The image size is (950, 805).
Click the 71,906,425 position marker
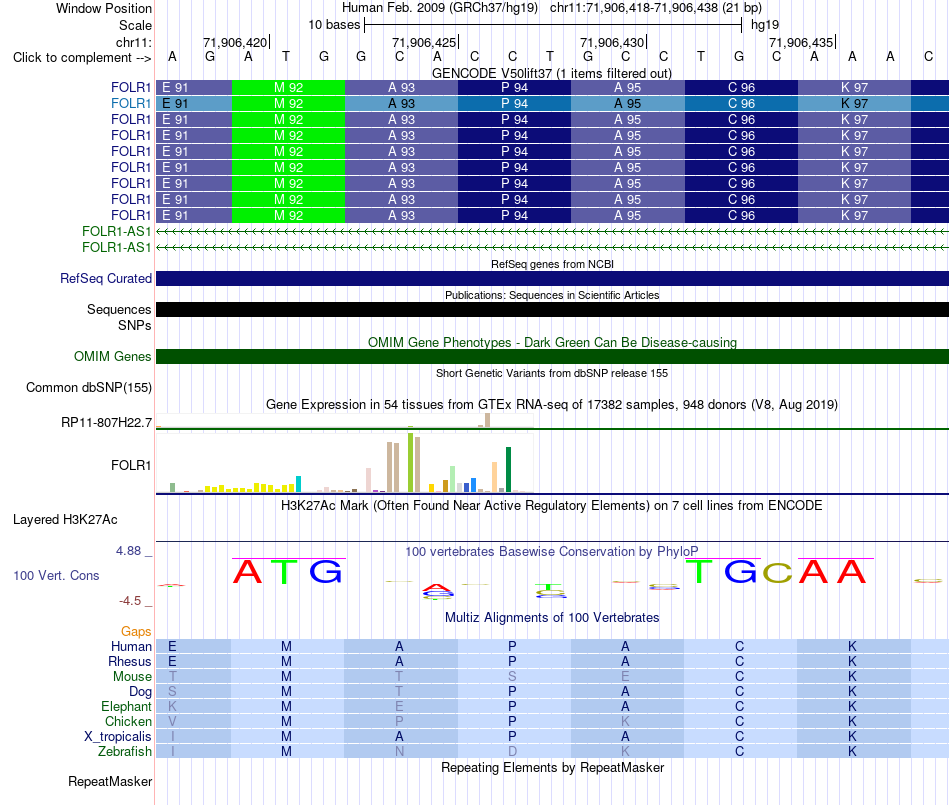425,42
